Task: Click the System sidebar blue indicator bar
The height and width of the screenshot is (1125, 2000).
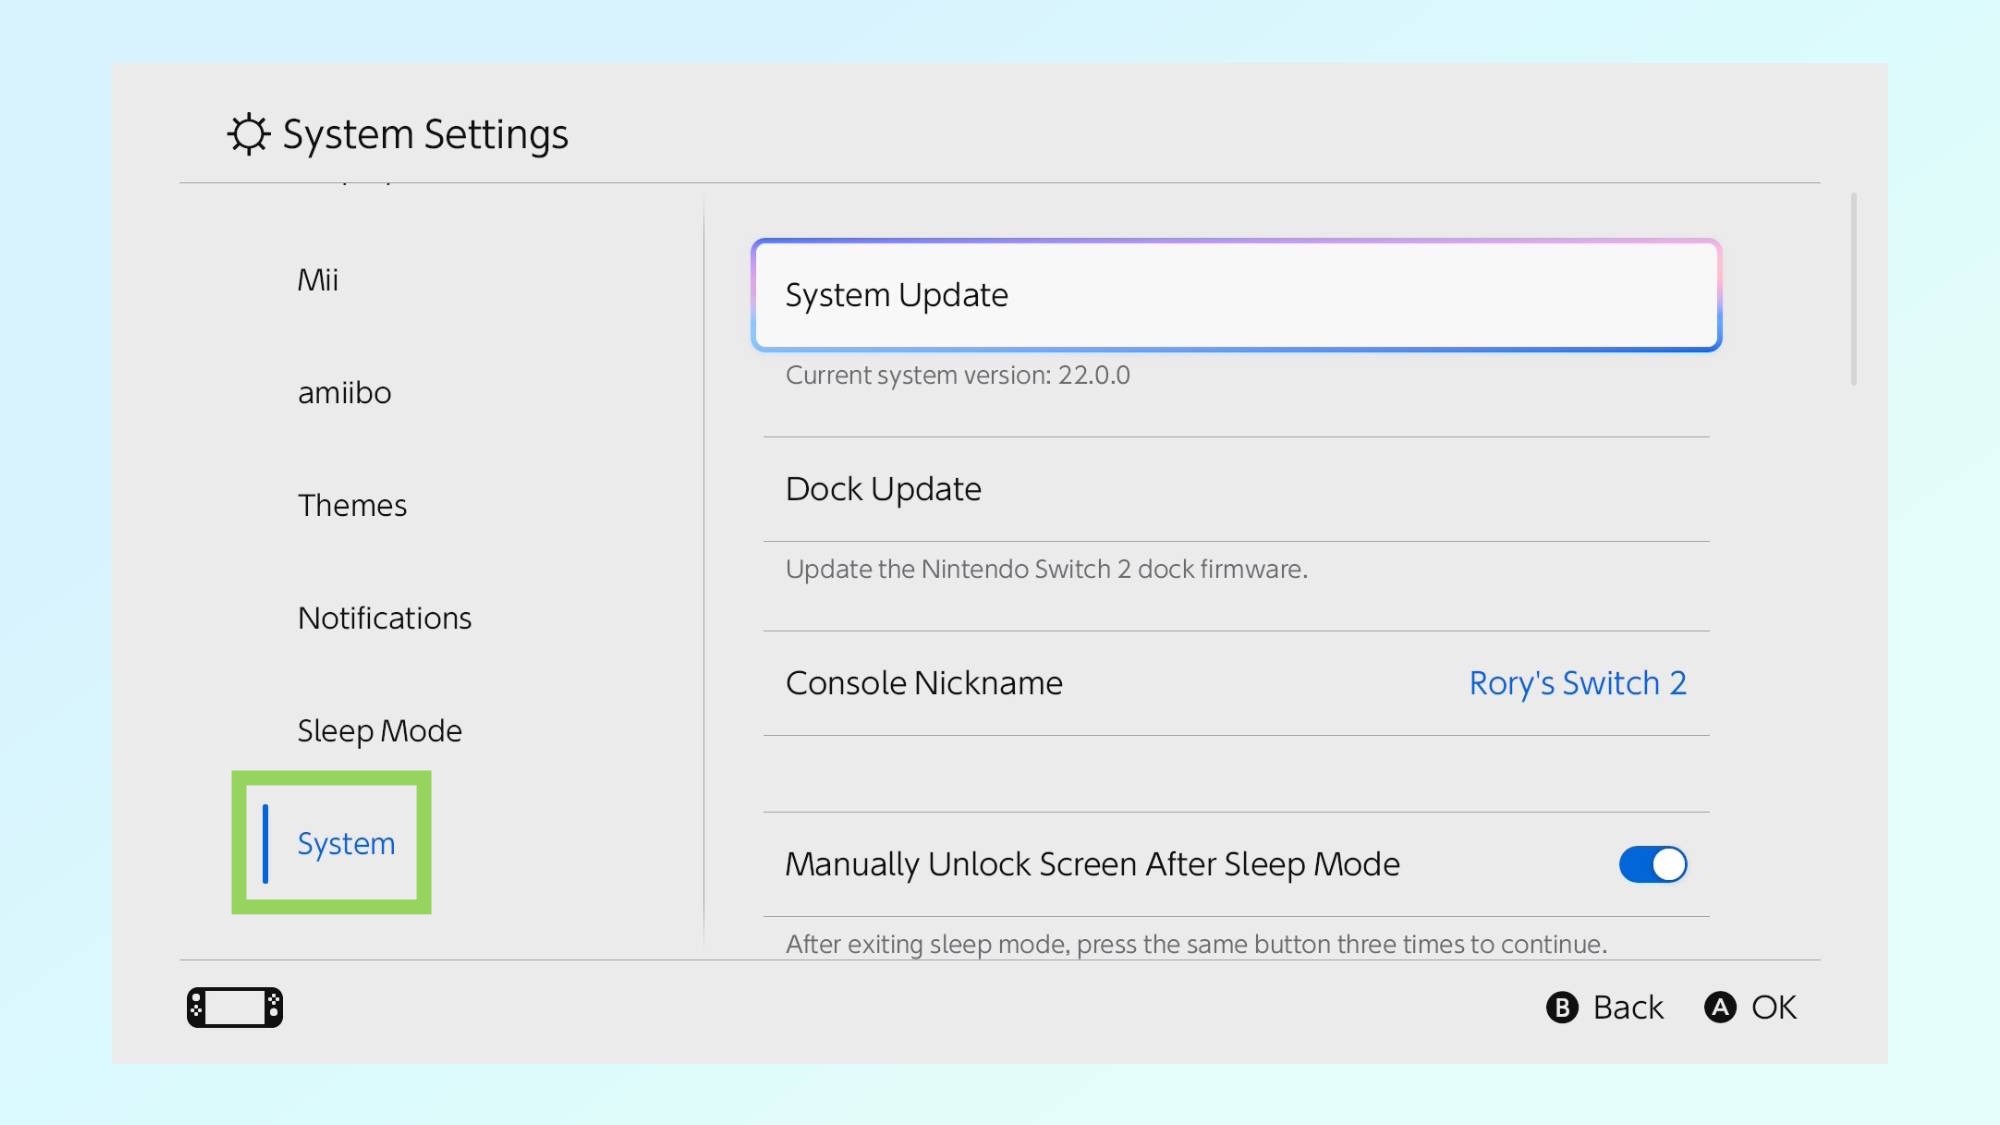Action: point(266,843)
